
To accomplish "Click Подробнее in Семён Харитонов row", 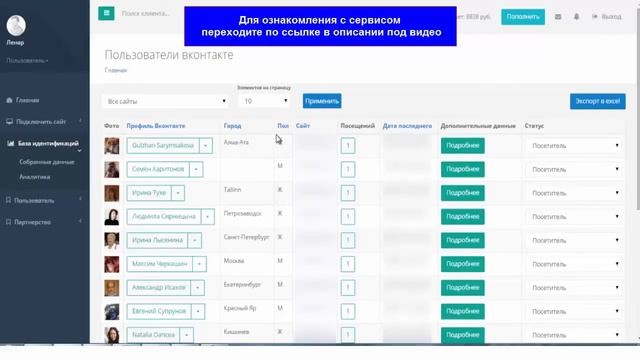I will click(462, 169).
